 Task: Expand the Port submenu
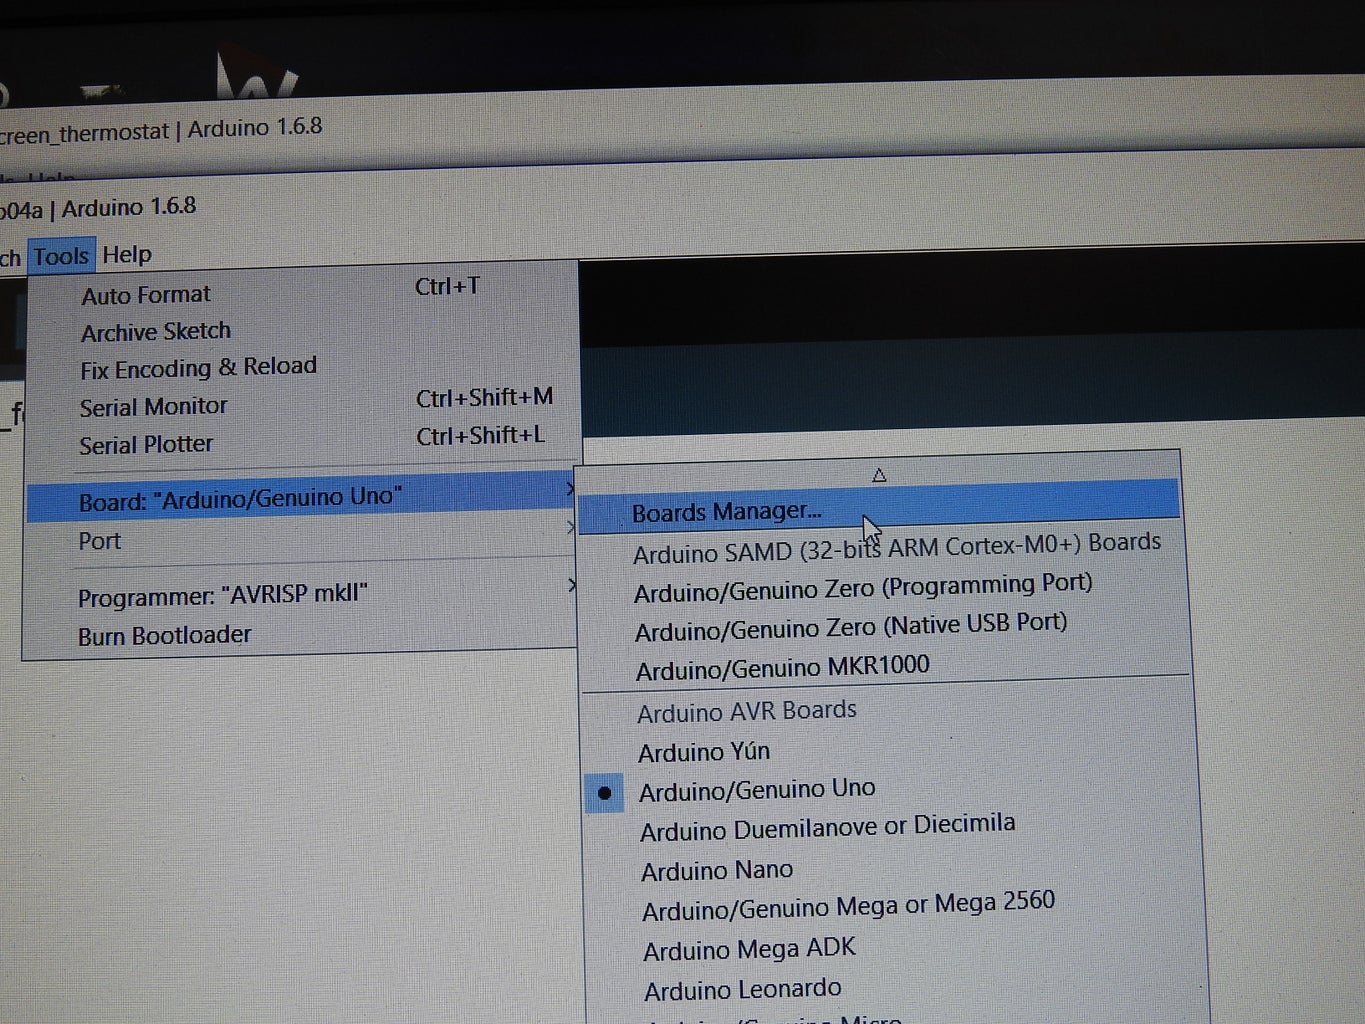point(301,540)
